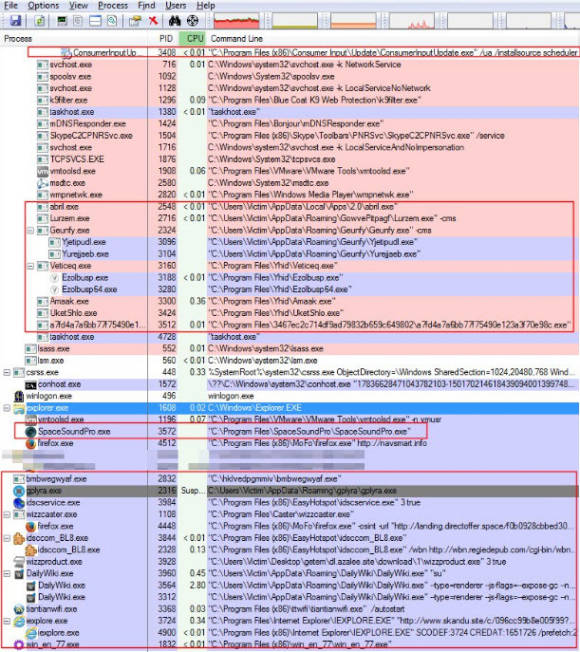Click the gplyra.exe blue icon
This screenshot has width=580, height=652.
(x=19, y=491)
